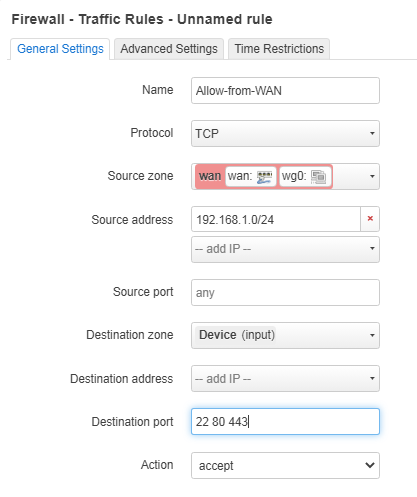417x497 pixels.
Task: Click the Destination port input field
Action: pyautogui.click(x=285, y=422)
